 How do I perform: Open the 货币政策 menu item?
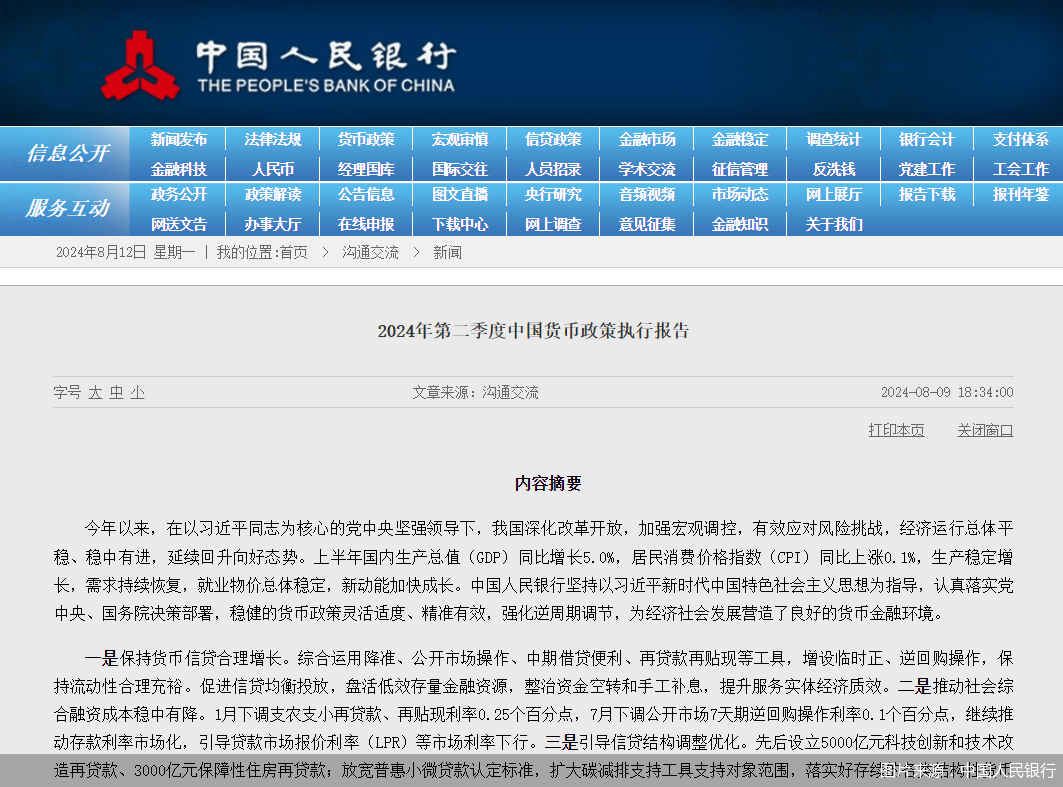point(366,140)
